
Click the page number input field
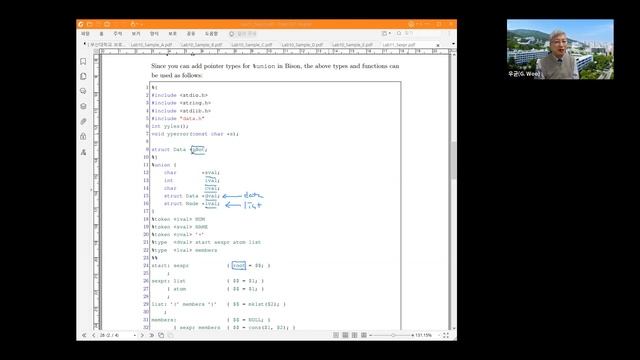pyautogui.click(x=116, y=335)
